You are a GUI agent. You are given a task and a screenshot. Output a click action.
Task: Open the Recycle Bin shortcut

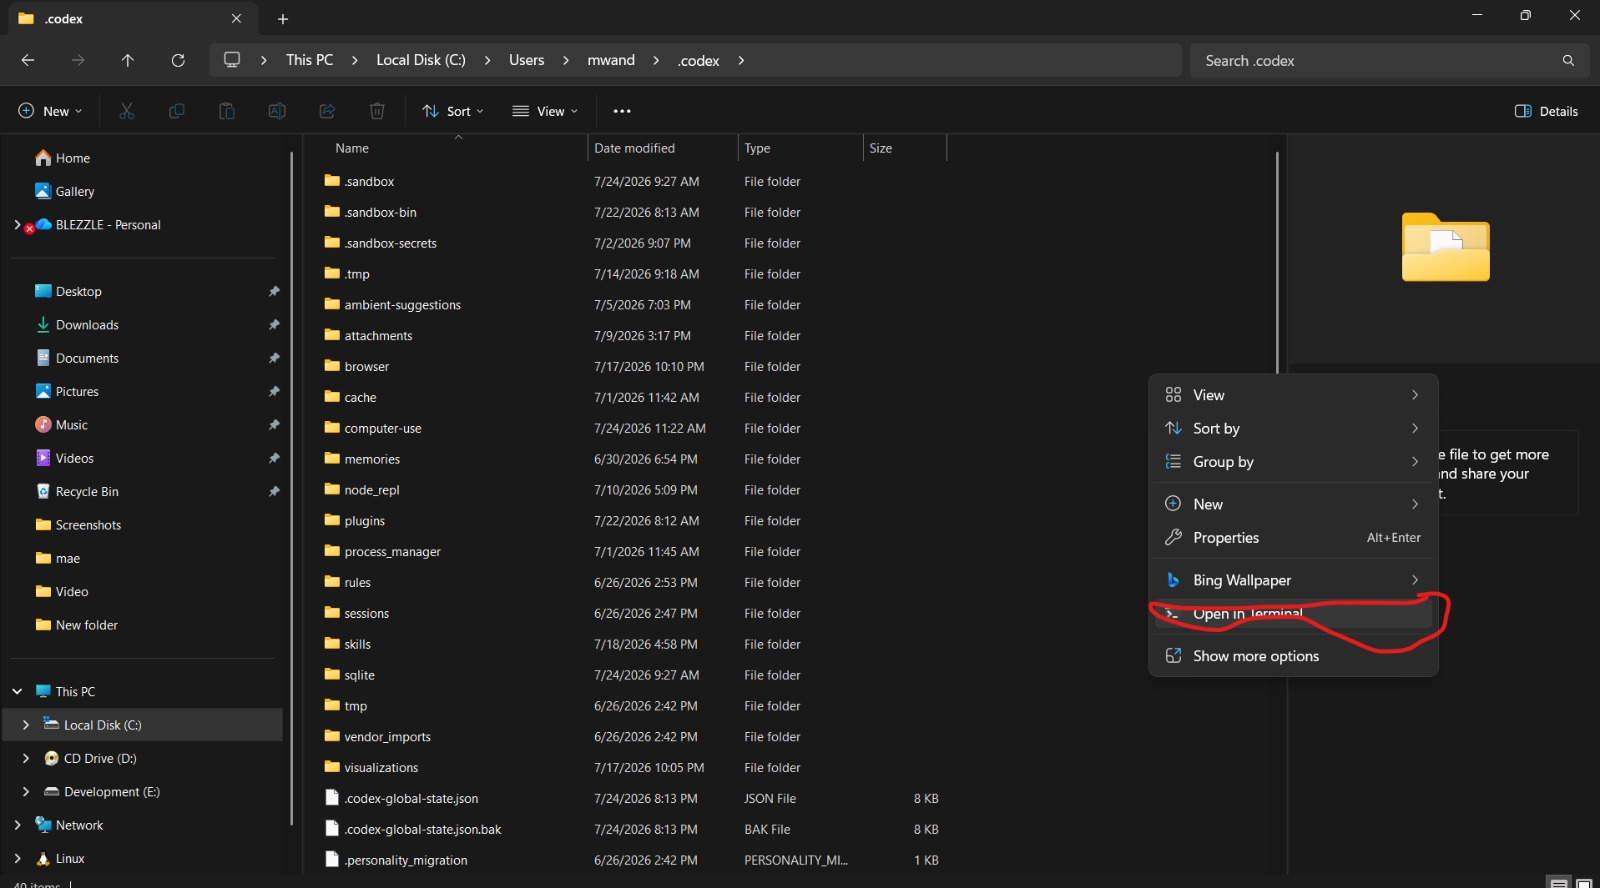(x=77, y=491)
